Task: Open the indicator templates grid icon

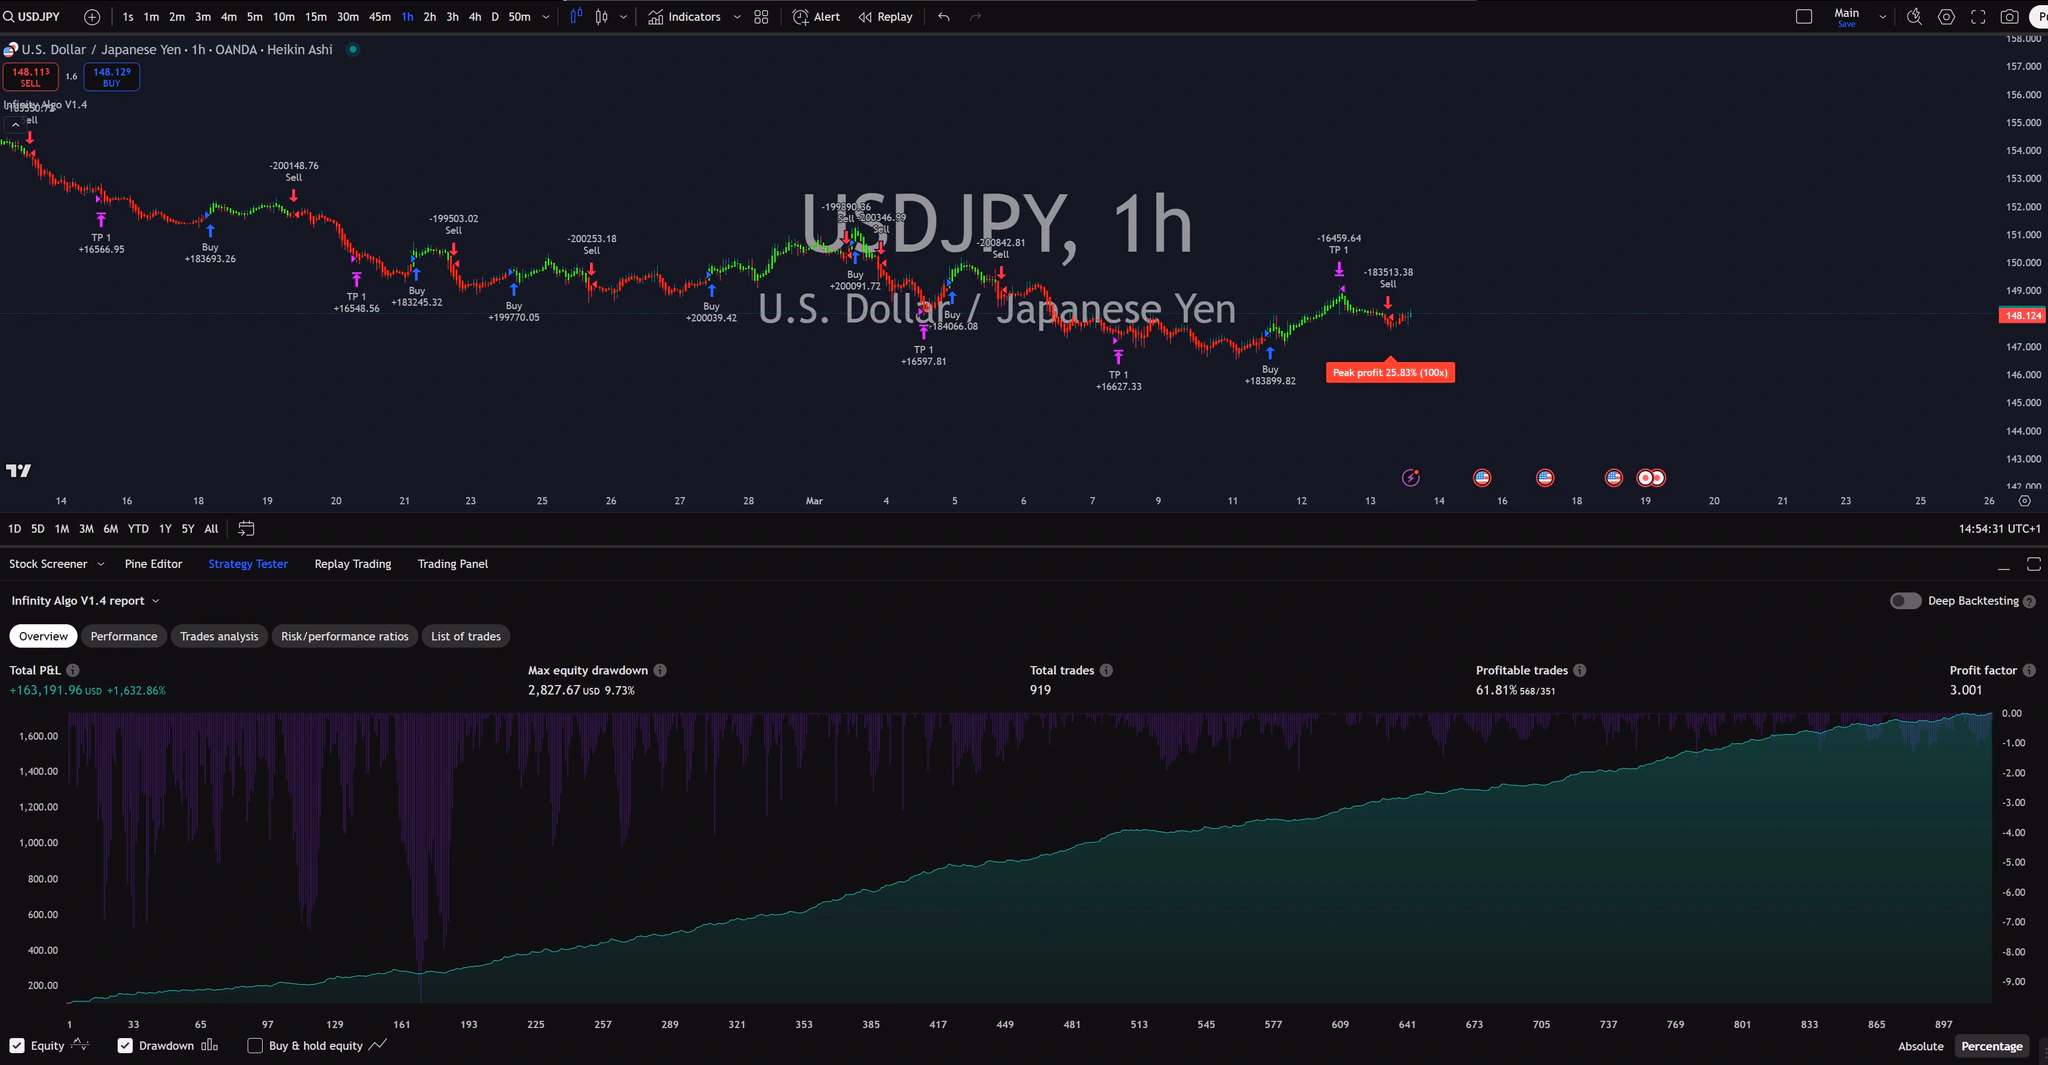Action: 760,17
